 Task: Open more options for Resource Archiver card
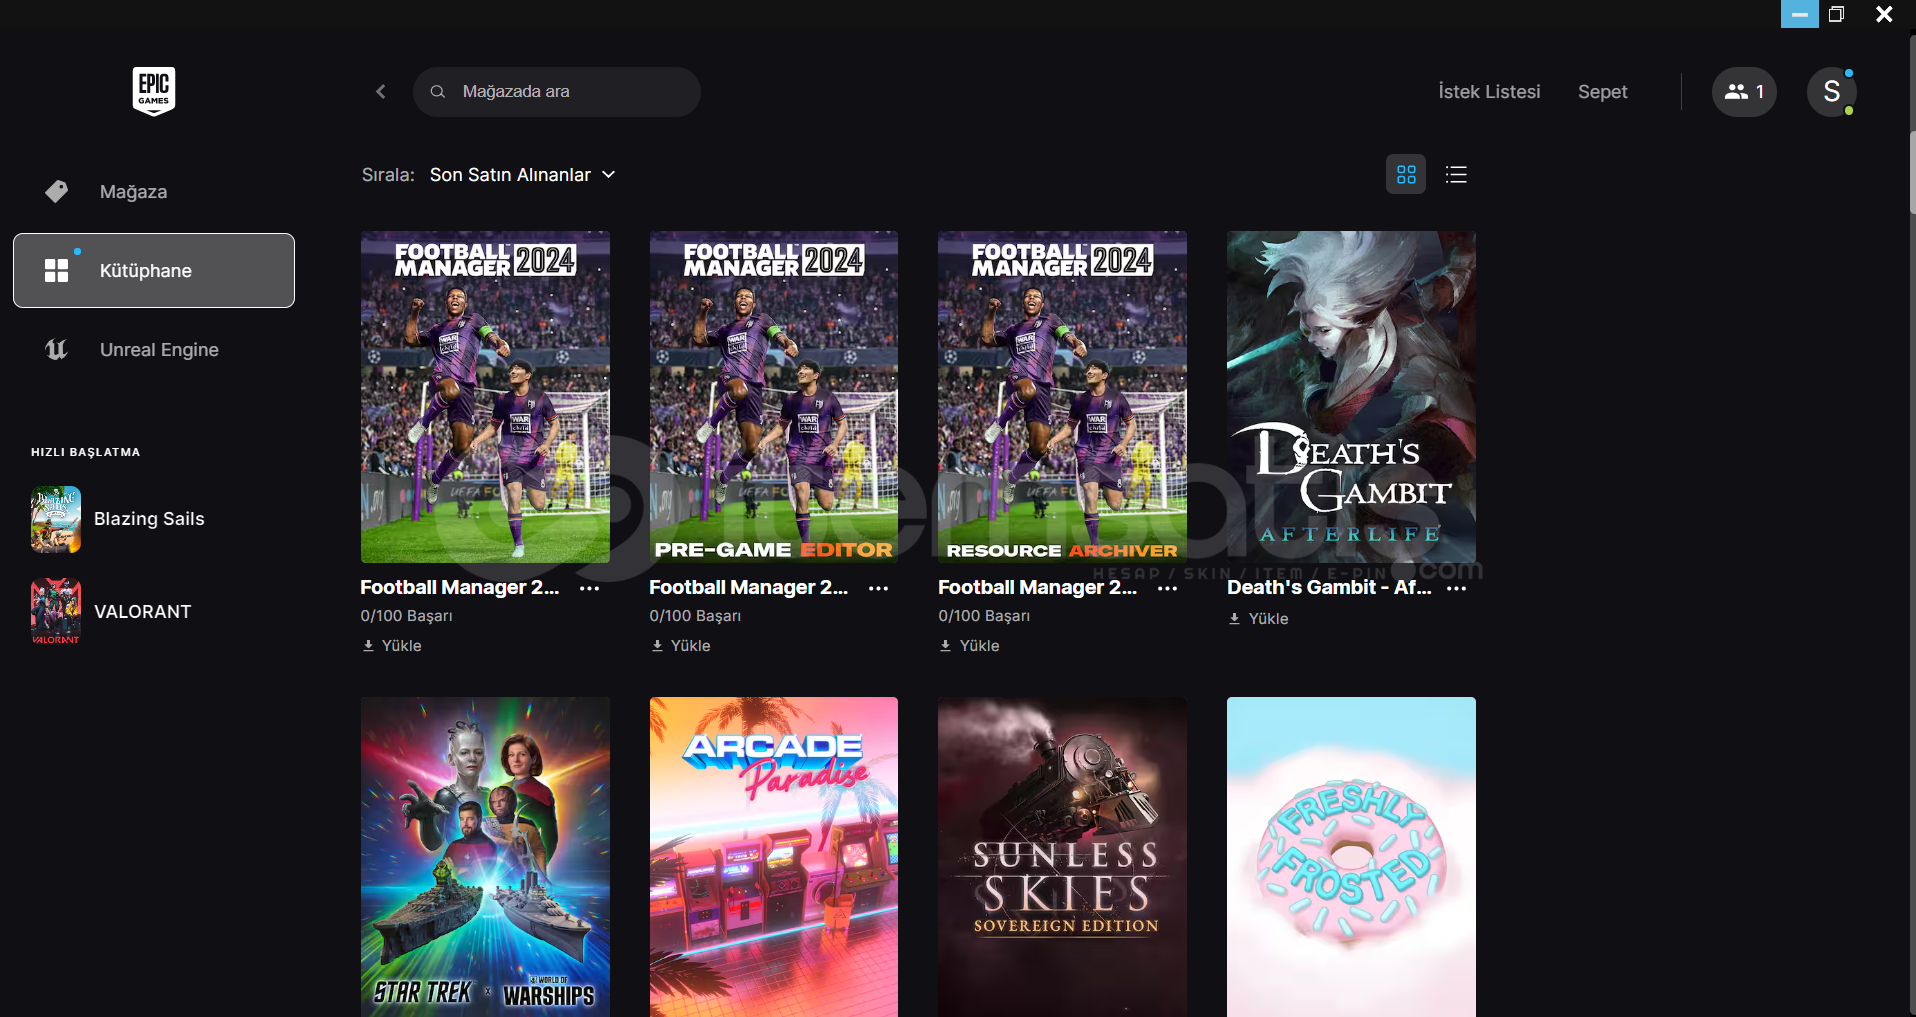(x=1167, y=589)
